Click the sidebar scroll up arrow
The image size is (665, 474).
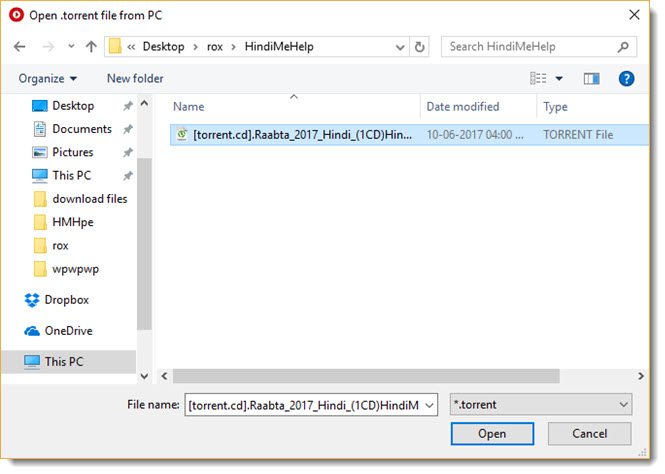pos(144,103)
